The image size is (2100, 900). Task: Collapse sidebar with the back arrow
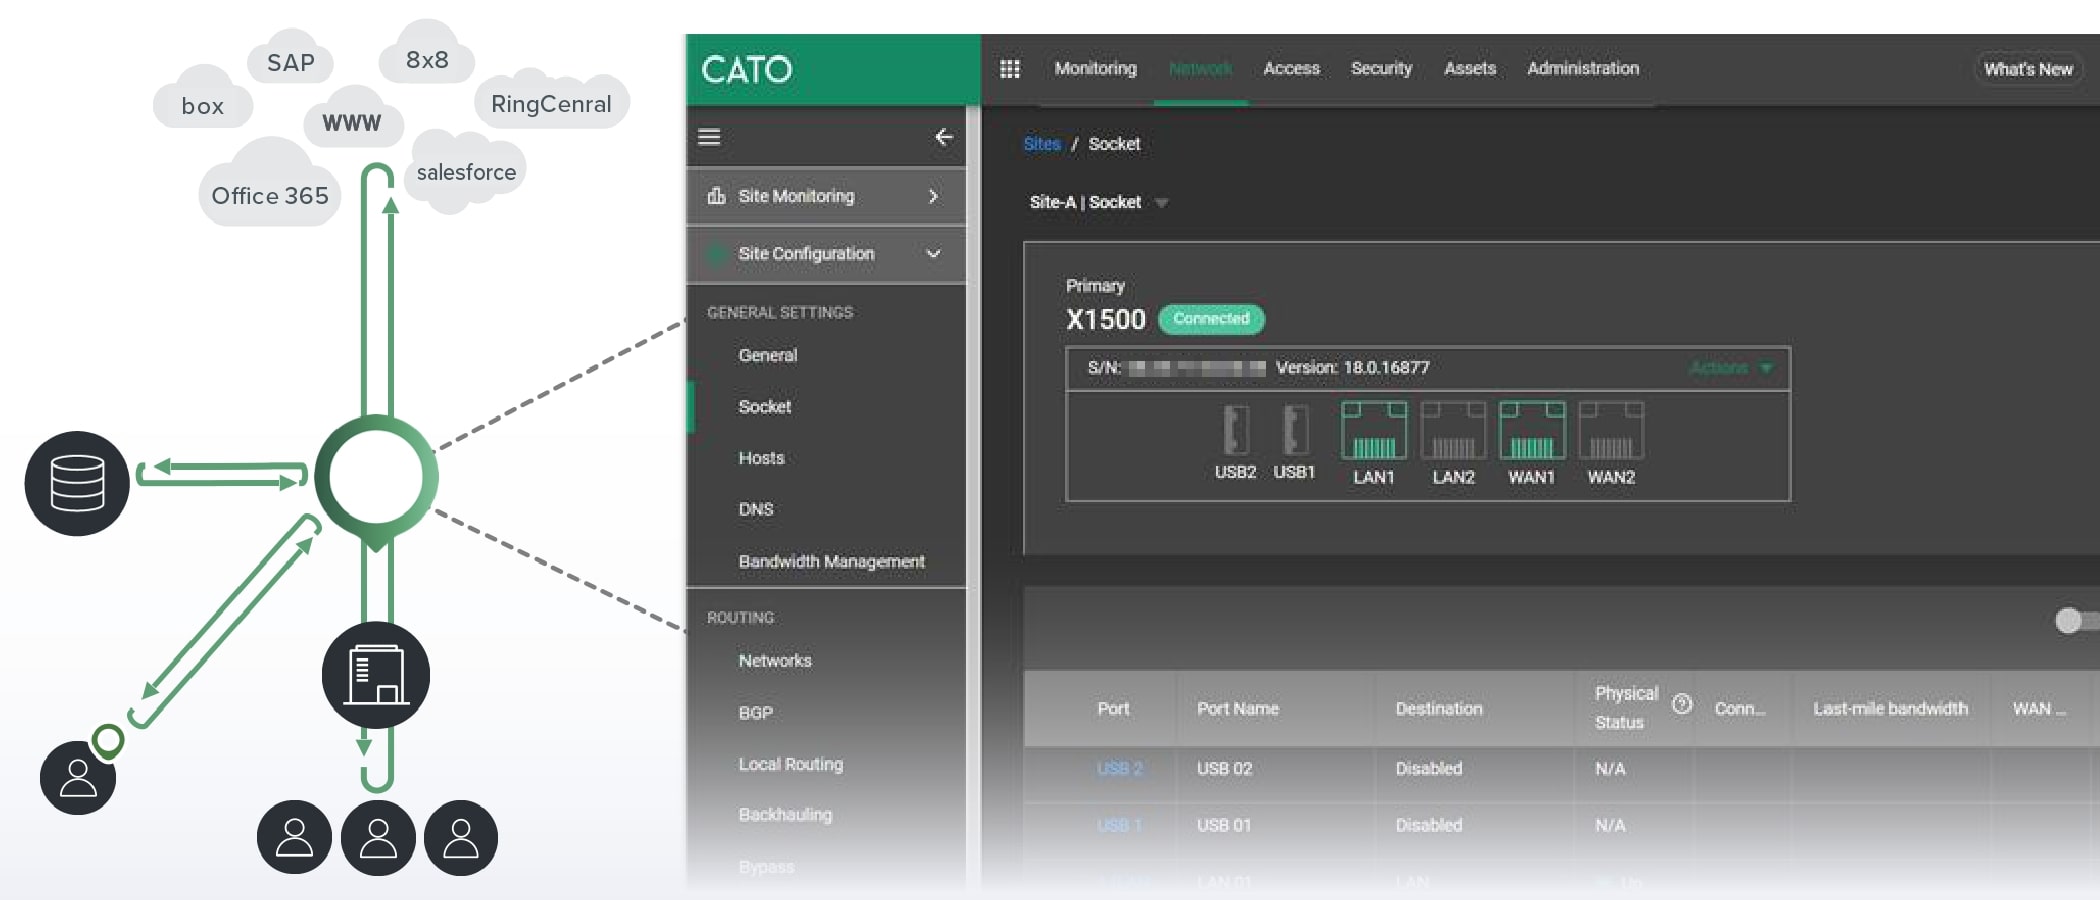(x=943, y=137)
